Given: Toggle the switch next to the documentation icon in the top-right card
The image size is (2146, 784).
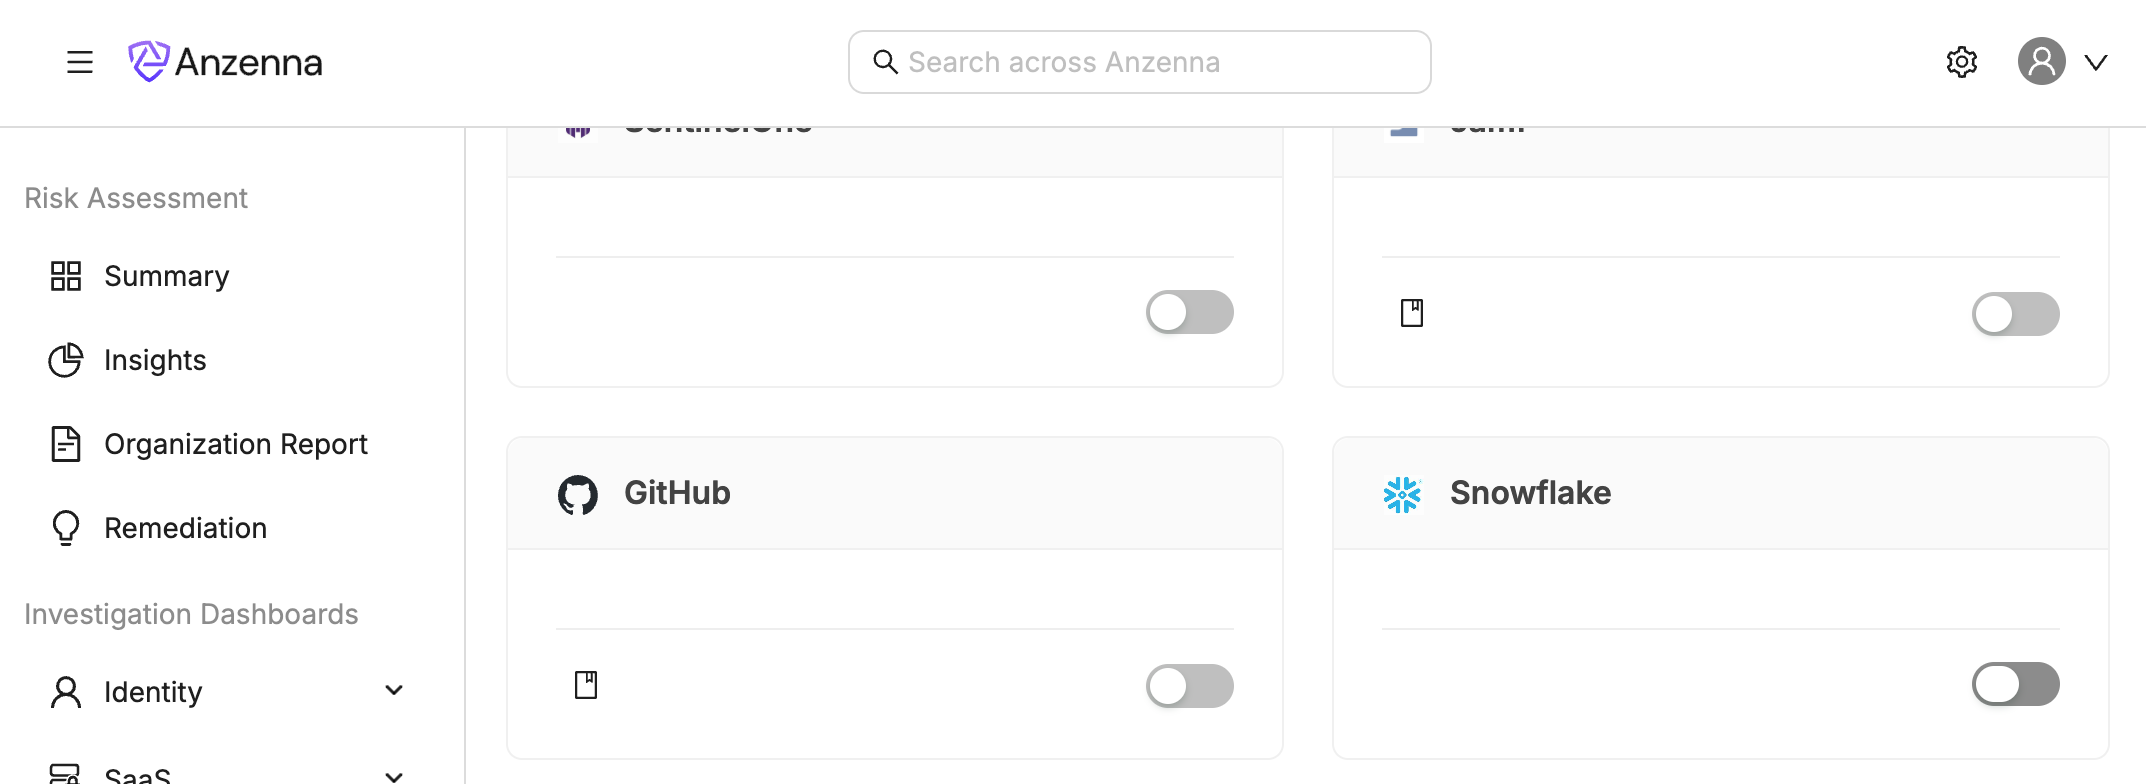Looking at the screenshot, I should coord(2015,314).
